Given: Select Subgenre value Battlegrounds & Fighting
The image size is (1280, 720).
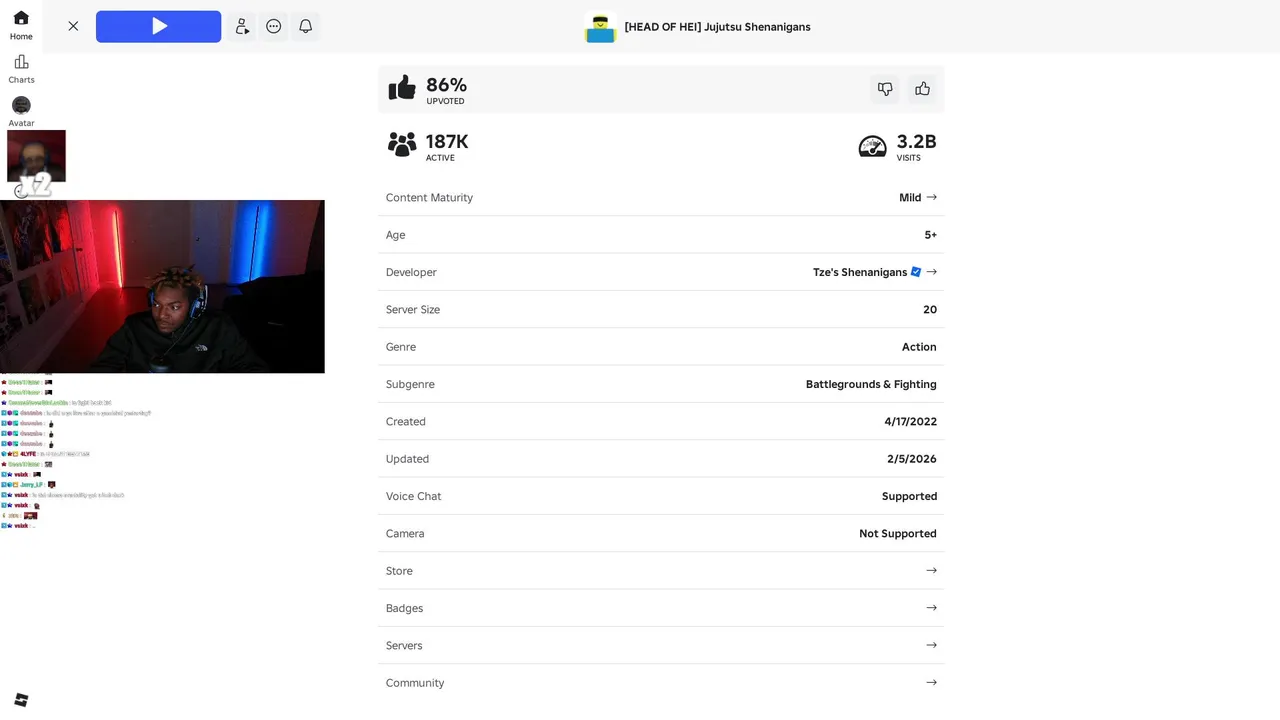Looking at the screenshot, I should click(871, 384).
